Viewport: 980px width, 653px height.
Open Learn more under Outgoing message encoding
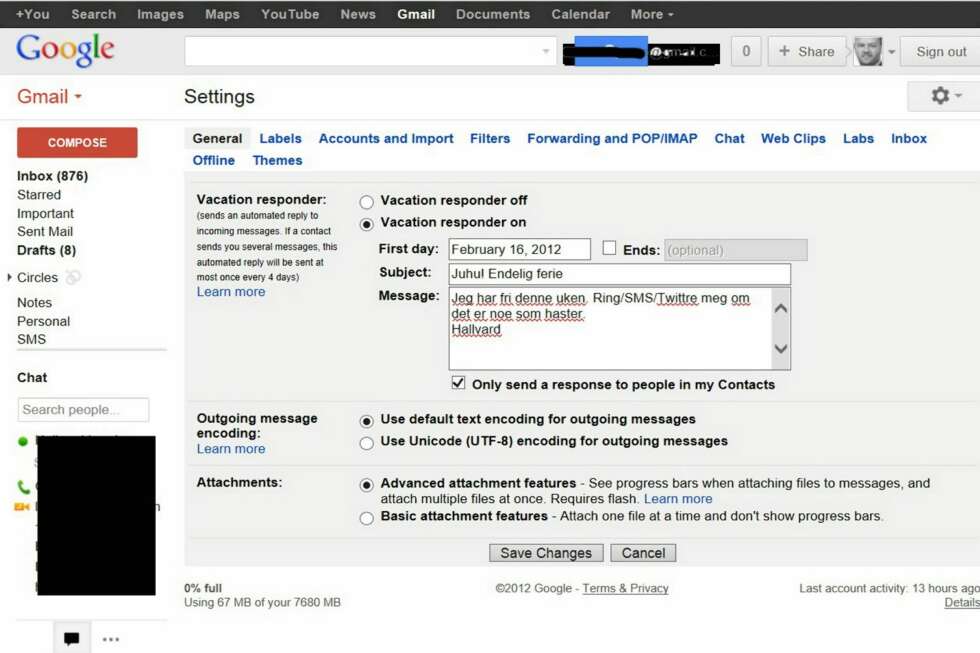(231, 449)
